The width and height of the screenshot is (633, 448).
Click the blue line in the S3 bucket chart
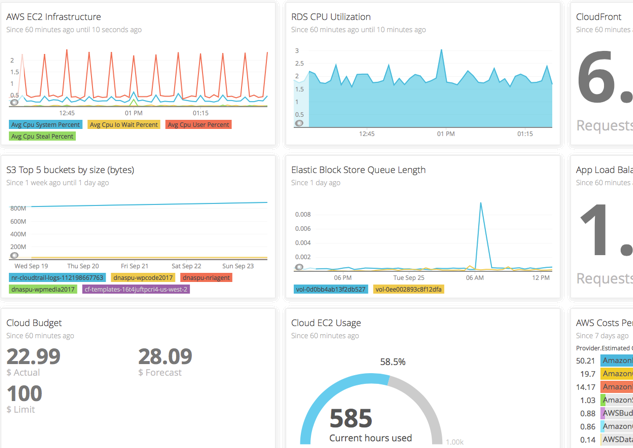[x=149, y=204]
